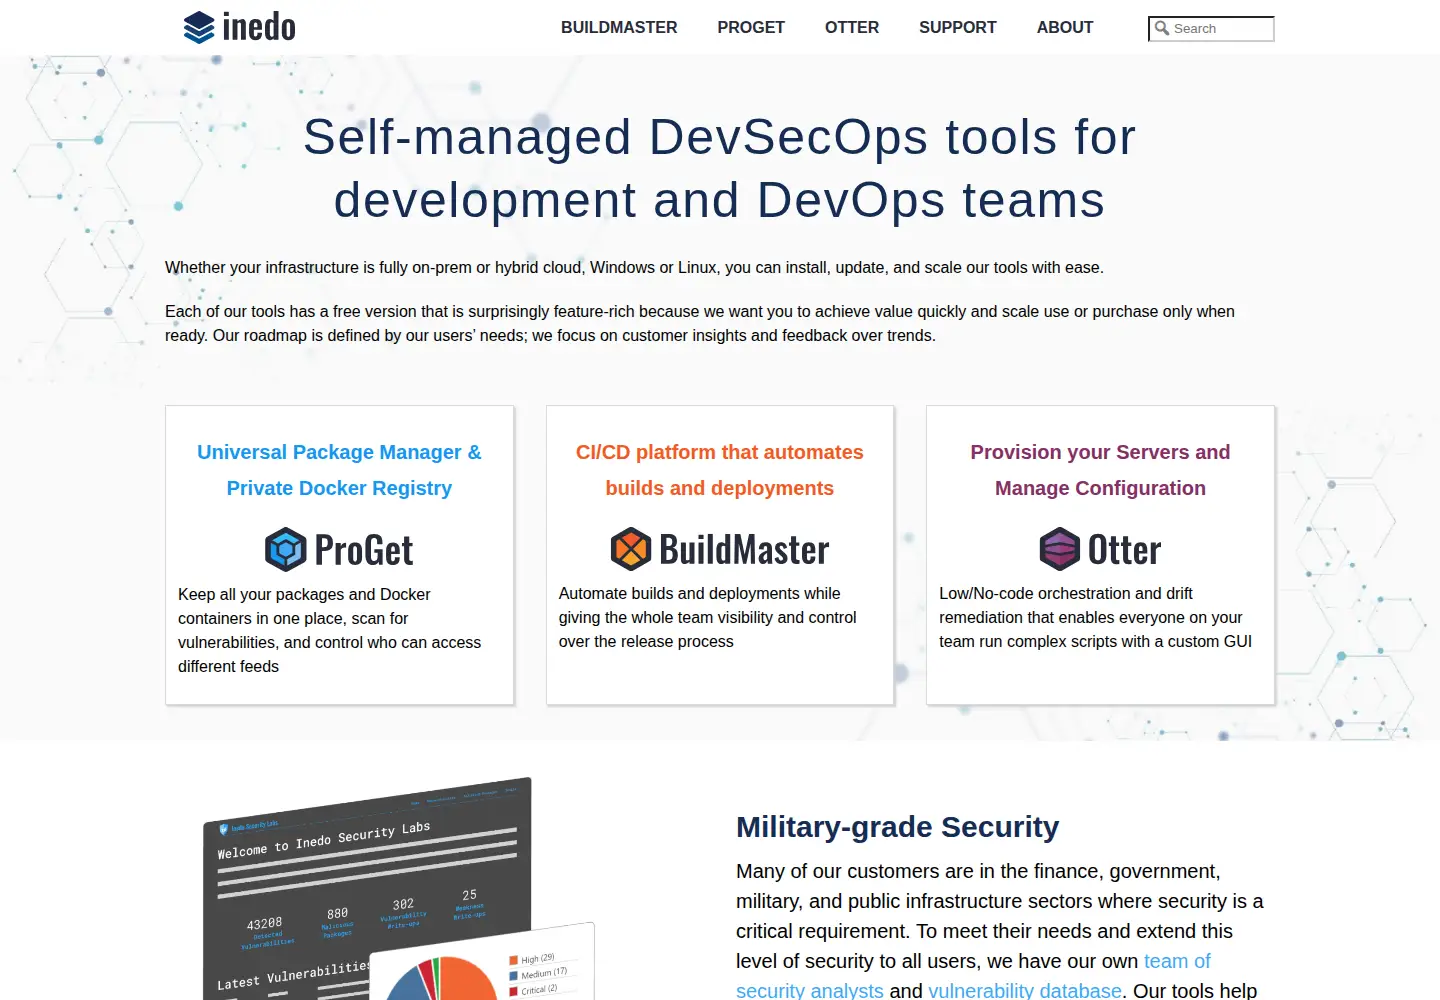The image size is (1440, 1000).
Task: Click the Otter wordmark text
Action: click(x=1124, y=550)
